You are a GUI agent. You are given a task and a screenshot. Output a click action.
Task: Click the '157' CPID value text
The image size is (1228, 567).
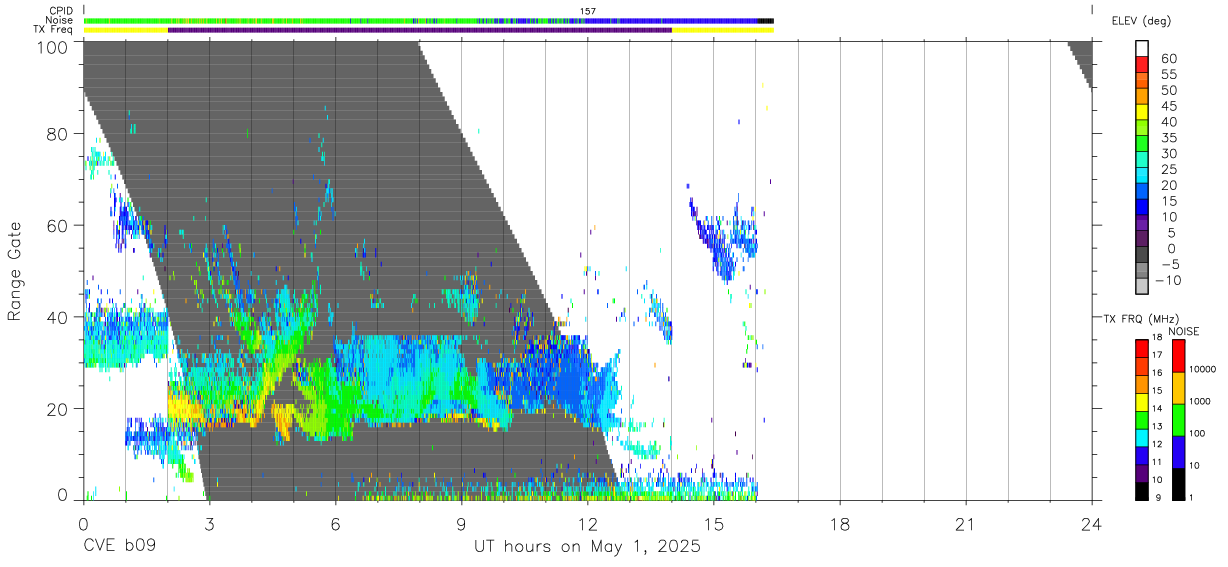coord(588,11)
